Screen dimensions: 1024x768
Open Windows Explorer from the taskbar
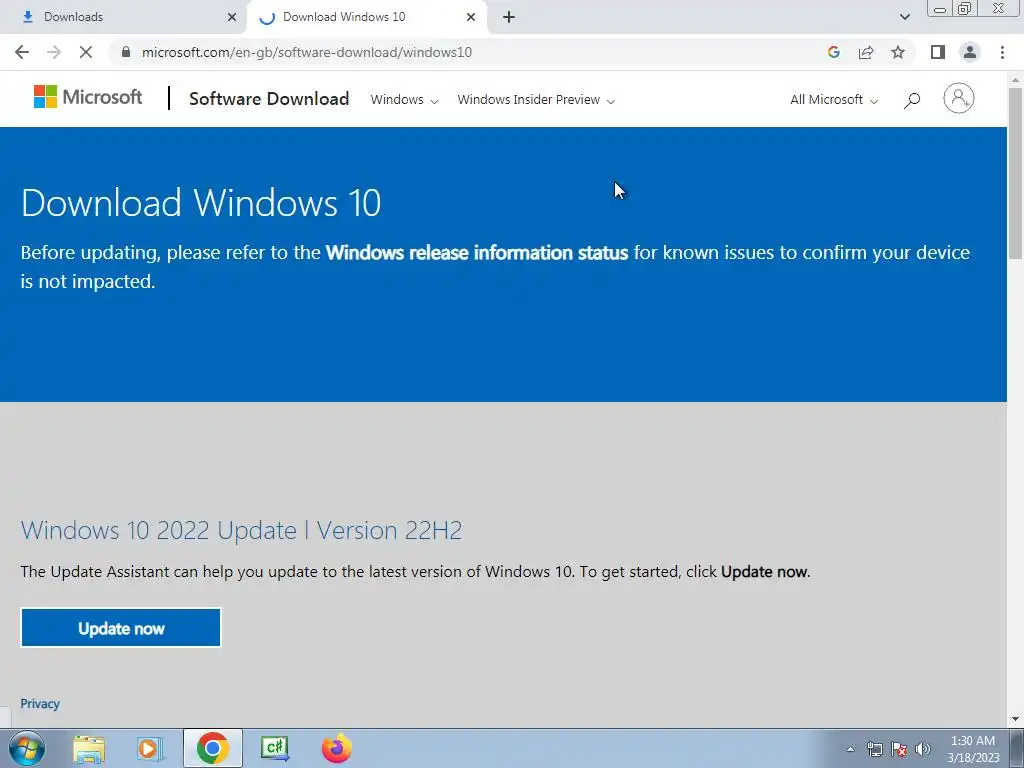[89, 748]
